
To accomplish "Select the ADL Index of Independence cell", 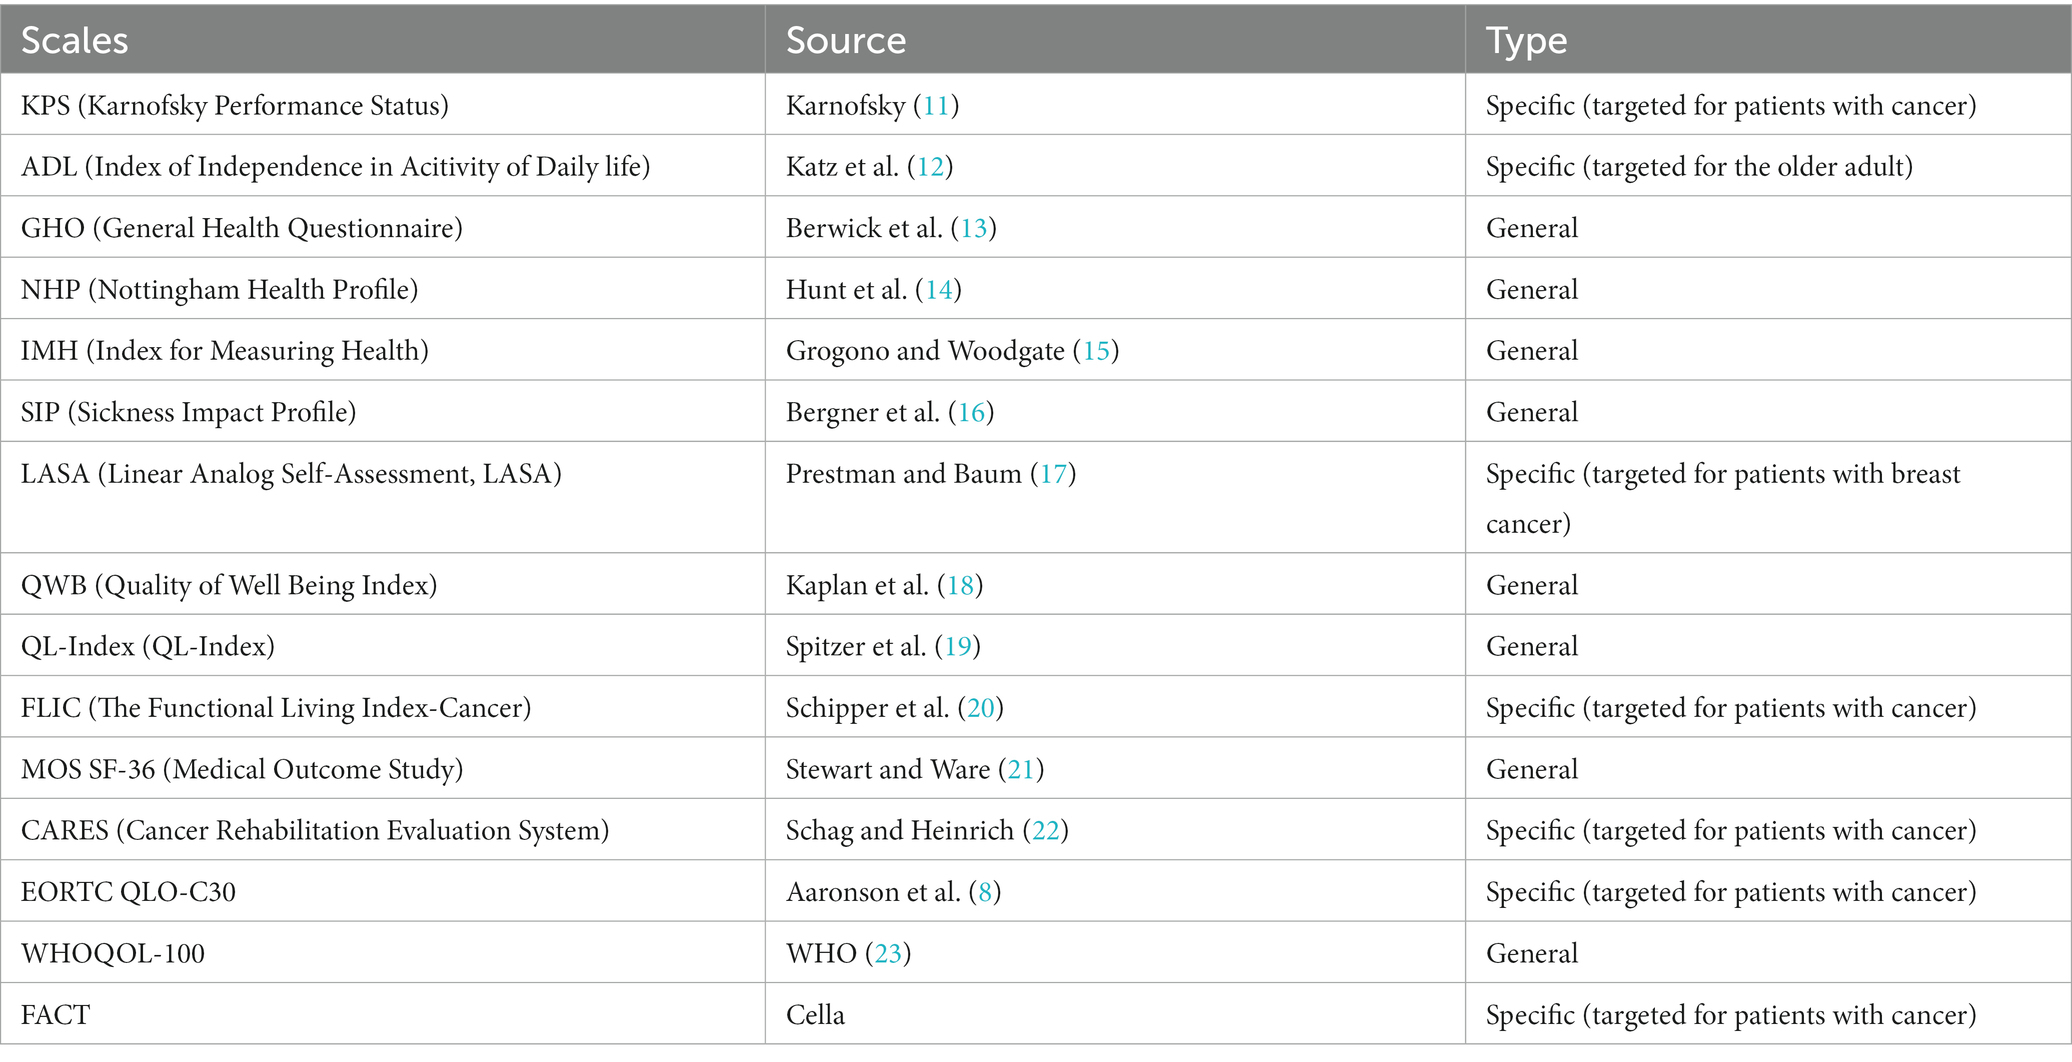I will (383, 166).
